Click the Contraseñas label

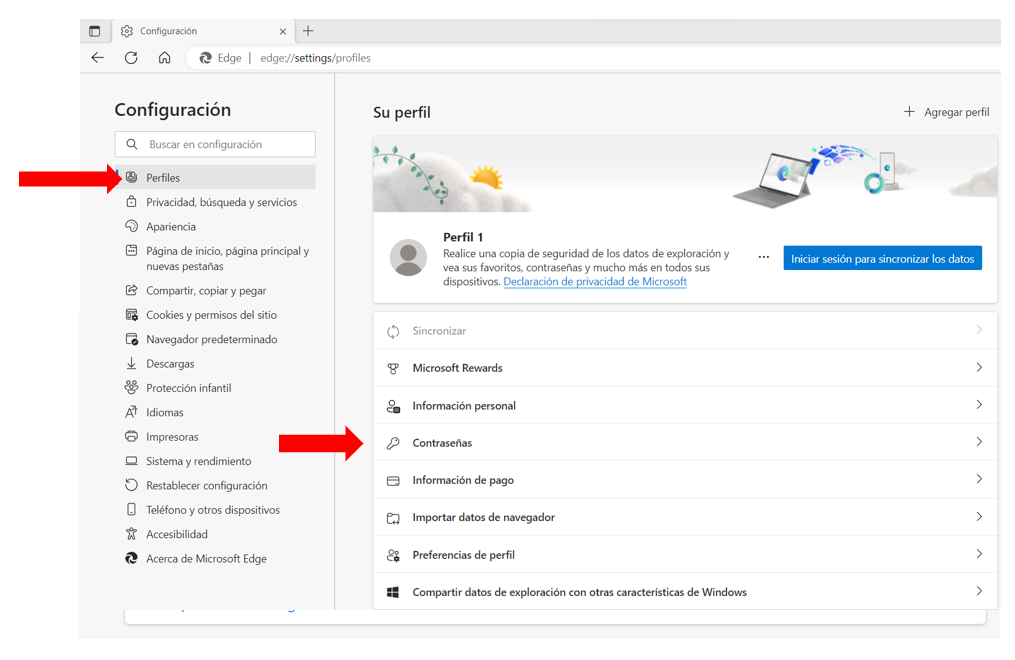[x=442, y=443]
